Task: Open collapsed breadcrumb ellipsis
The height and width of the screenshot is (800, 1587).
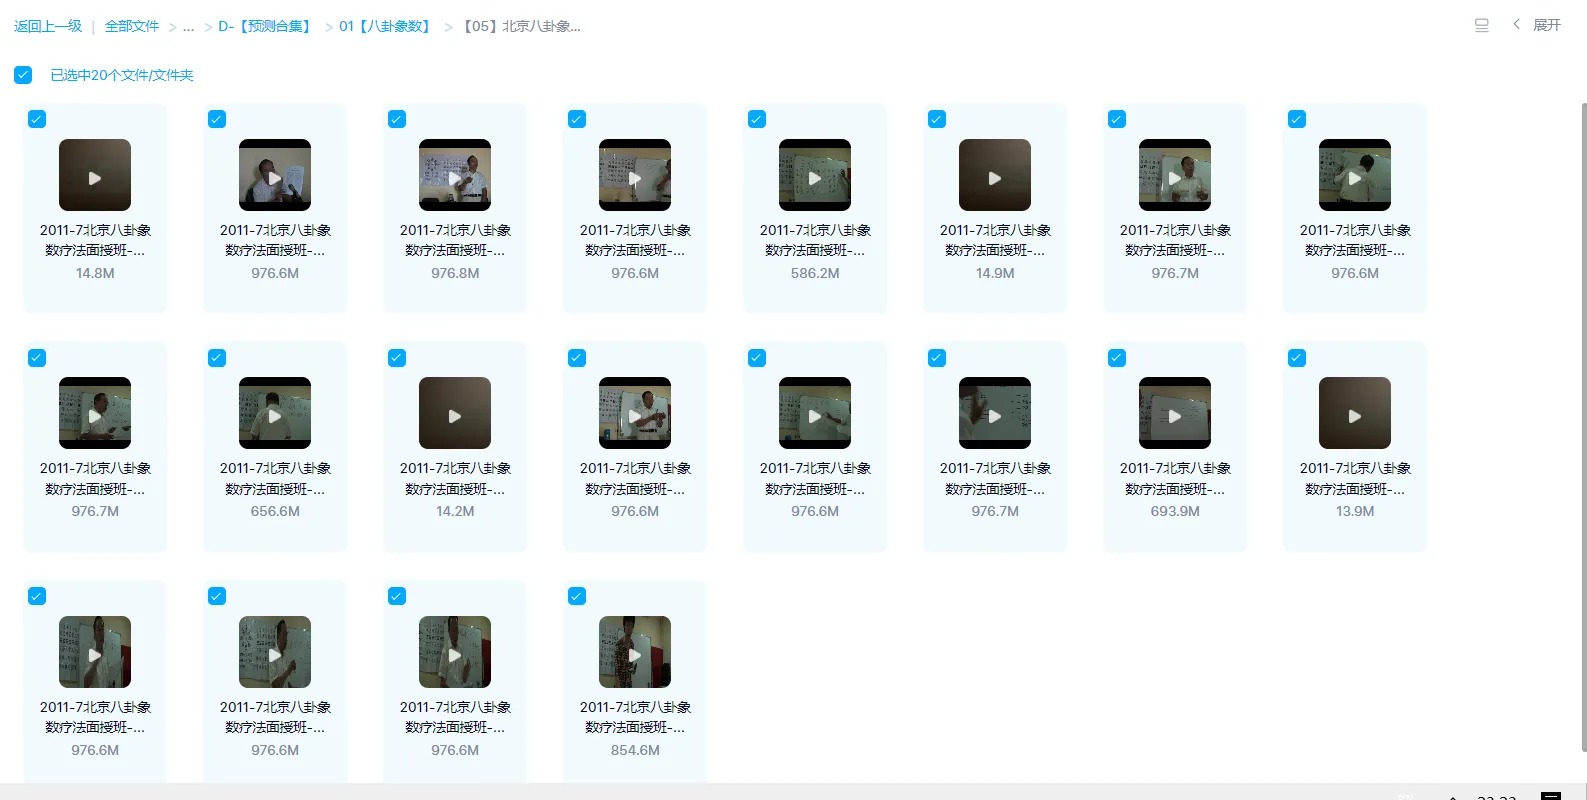Action: coord(189,27)
